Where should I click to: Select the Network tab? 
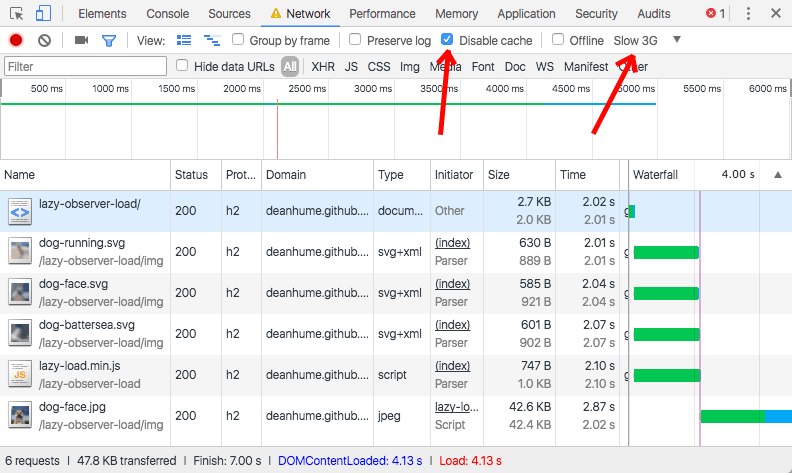click(301, 14)
